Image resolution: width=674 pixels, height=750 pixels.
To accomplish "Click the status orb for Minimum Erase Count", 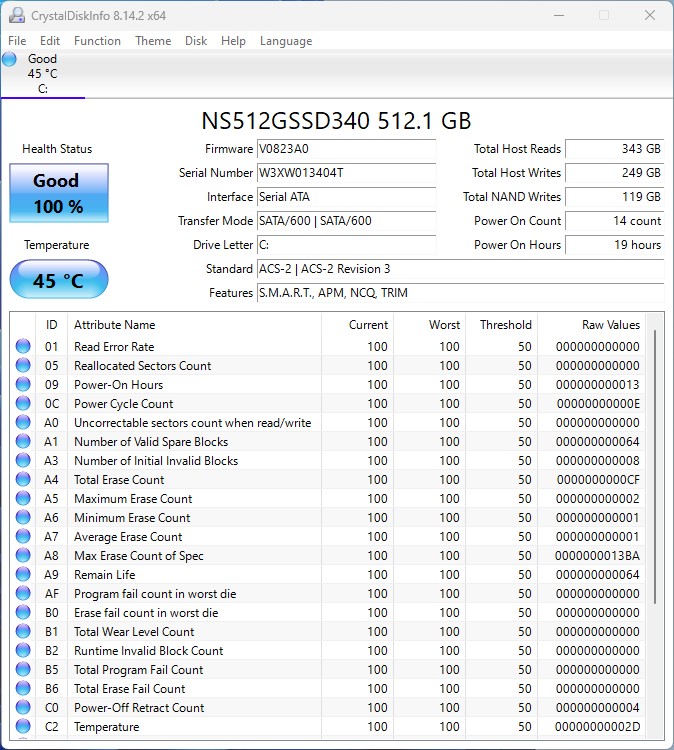I will (x=23, y=518).
